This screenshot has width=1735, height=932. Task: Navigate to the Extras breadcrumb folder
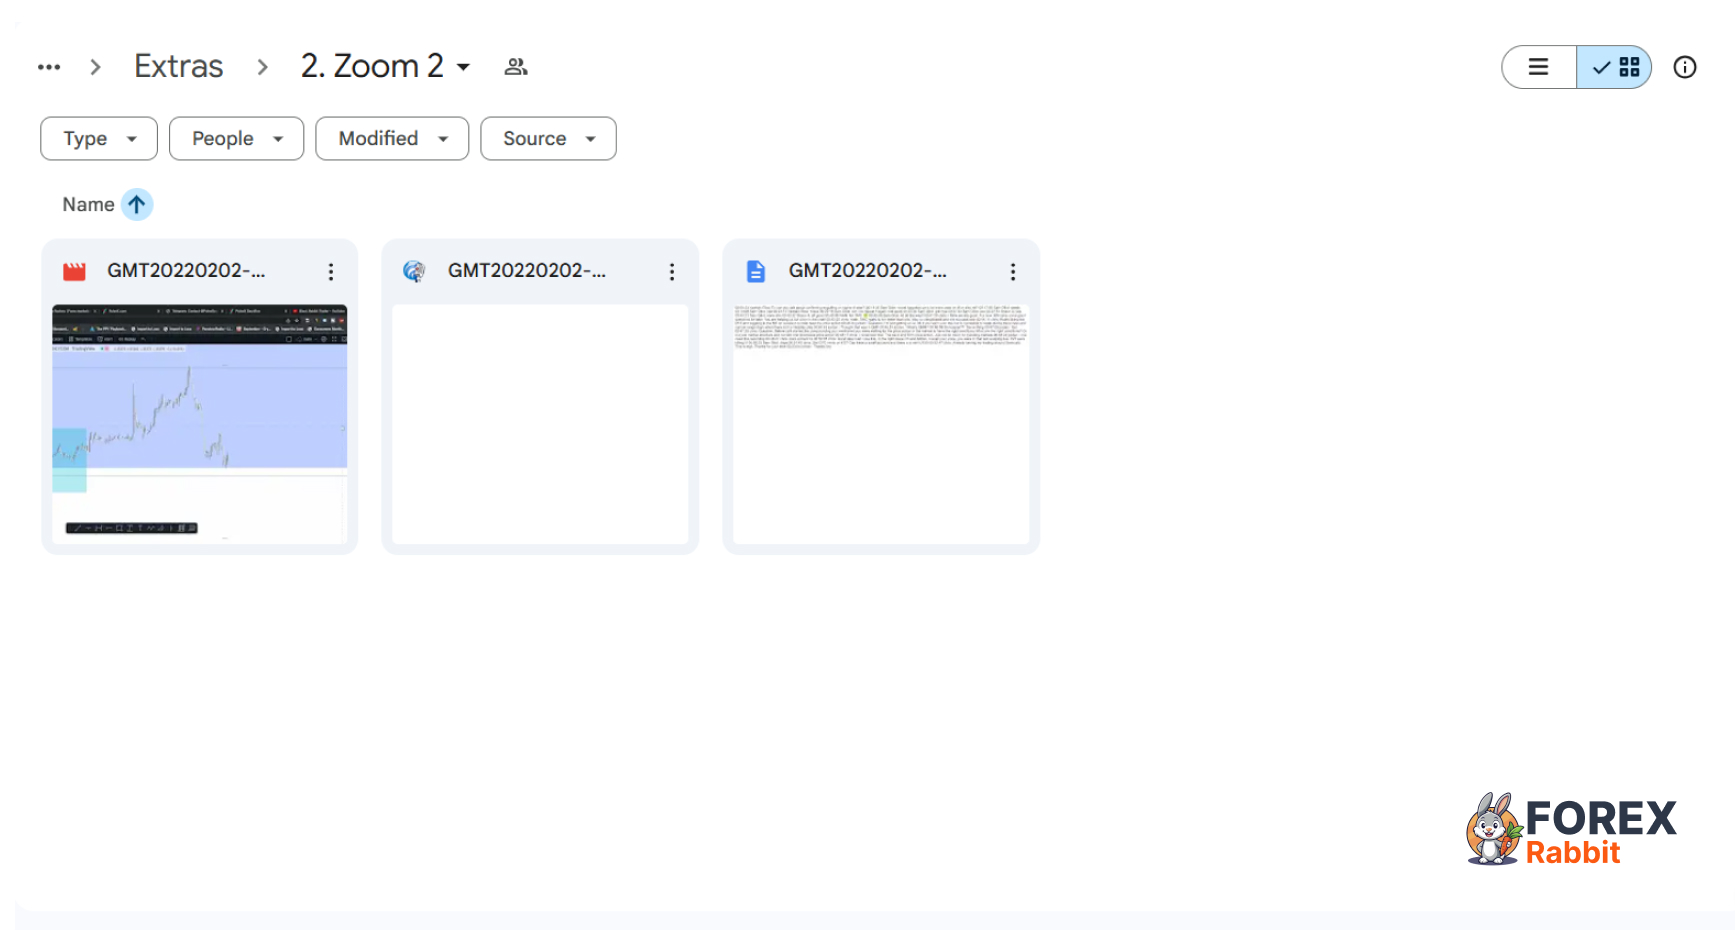[179, 67]
